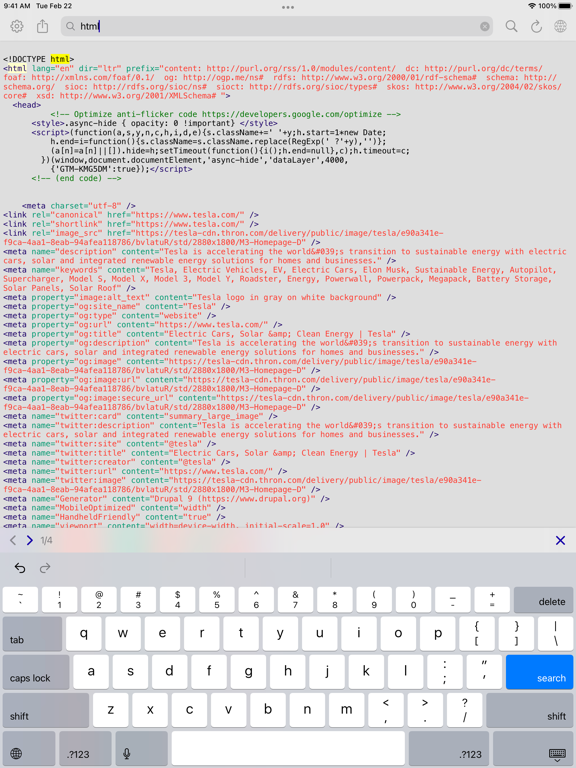Start dictation with microphone key

[142, 748]
